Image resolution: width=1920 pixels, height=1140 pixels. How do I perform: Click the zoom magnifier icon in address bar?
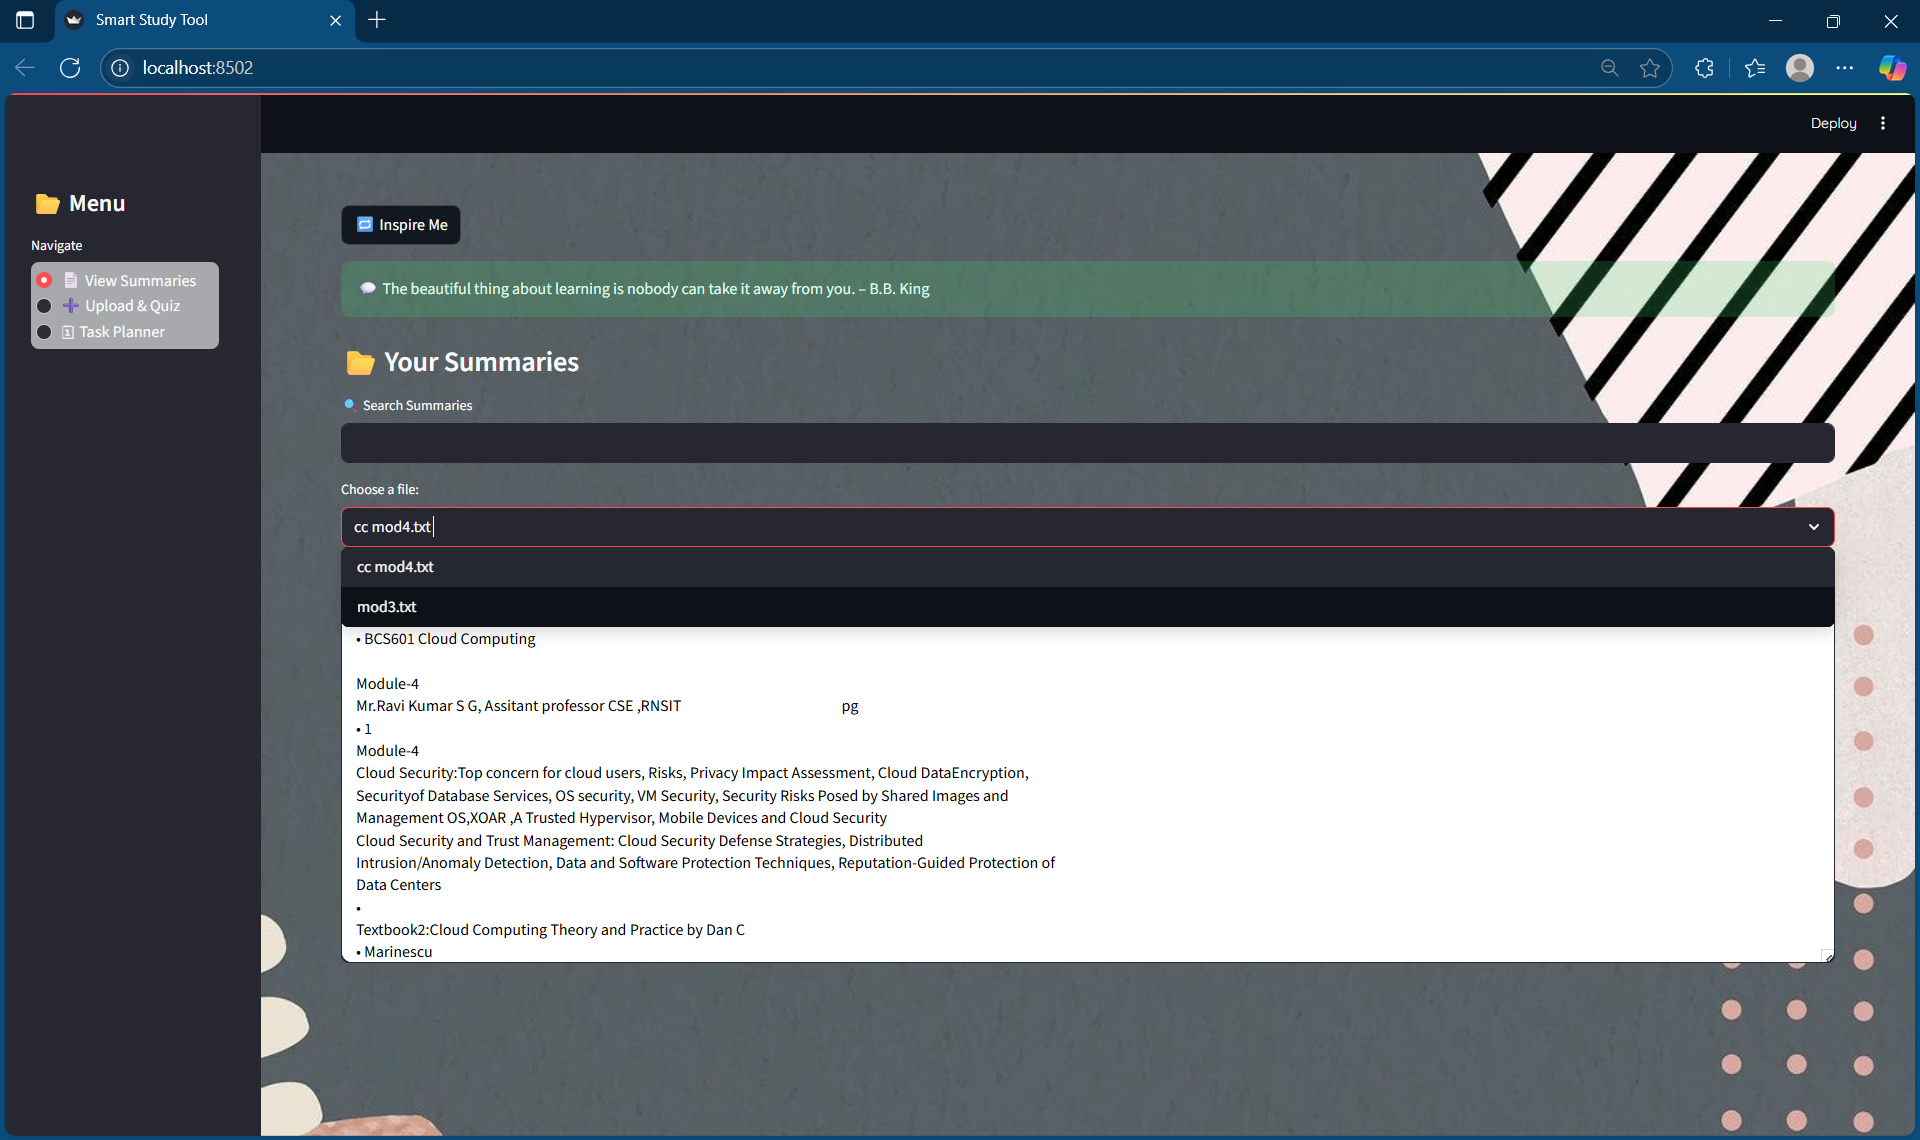click(1609, 68)
